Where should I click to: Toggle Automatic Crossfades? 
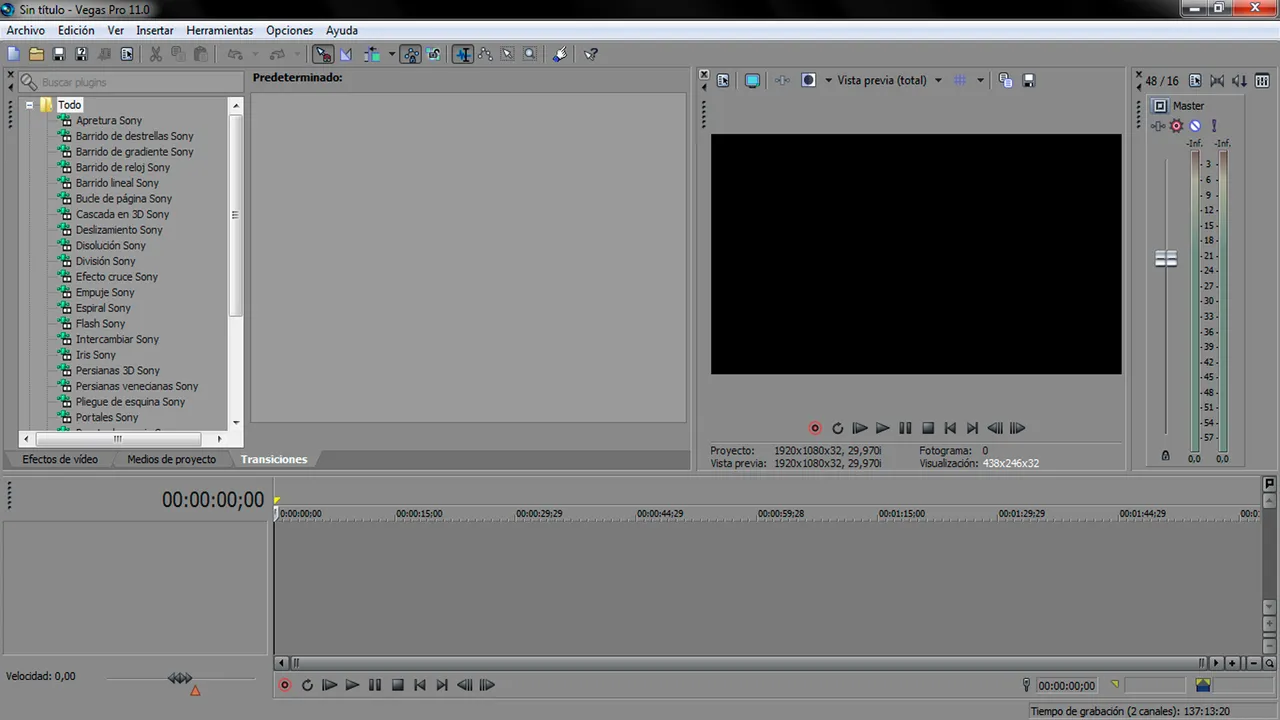coord(346,54)
